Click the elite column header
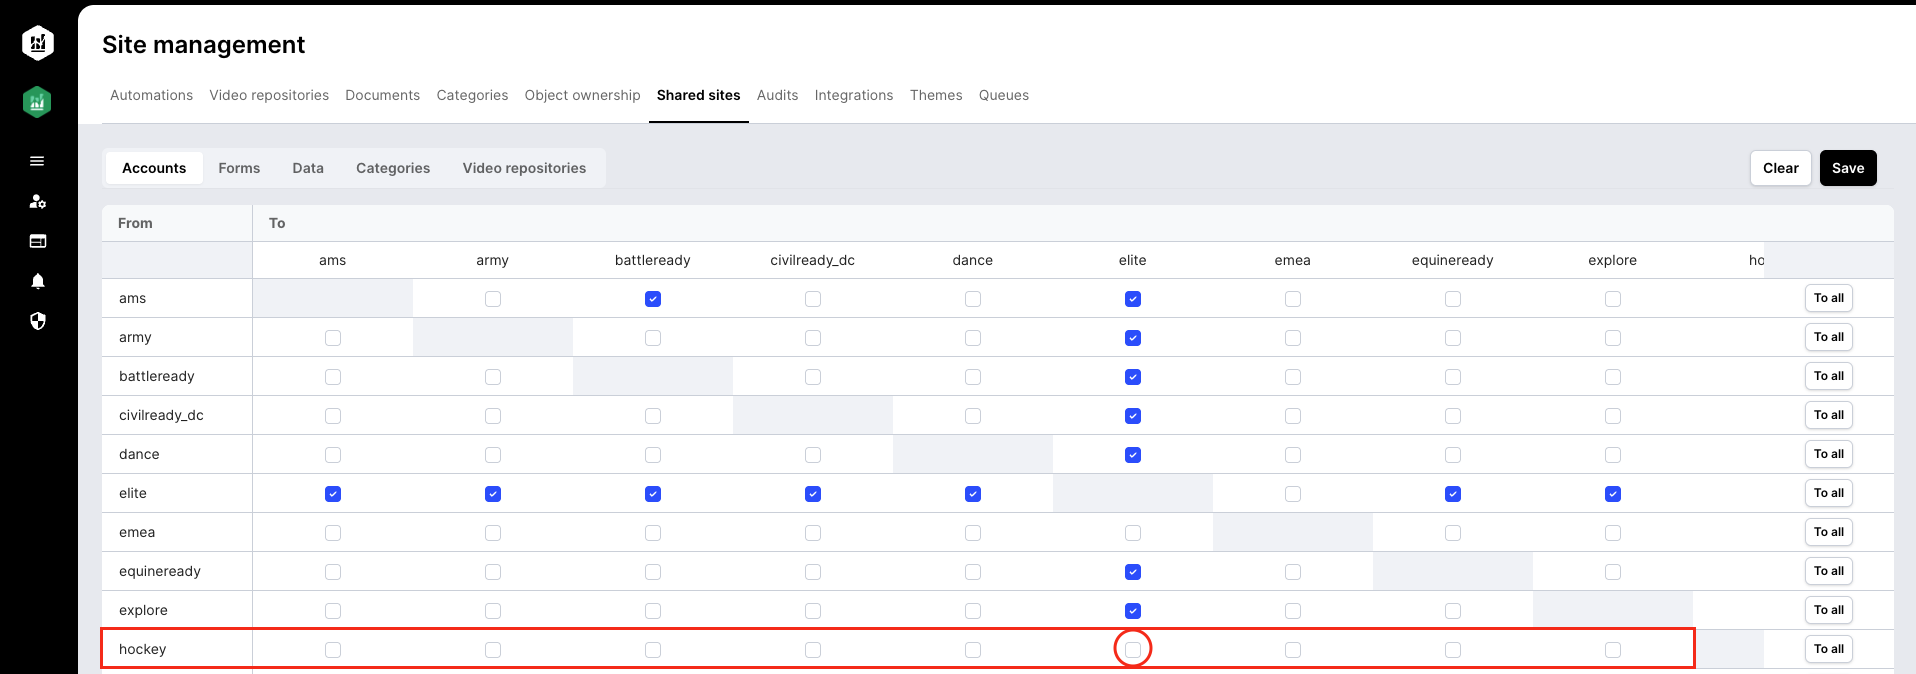 pyautogui.click(x=1132, y=260)
